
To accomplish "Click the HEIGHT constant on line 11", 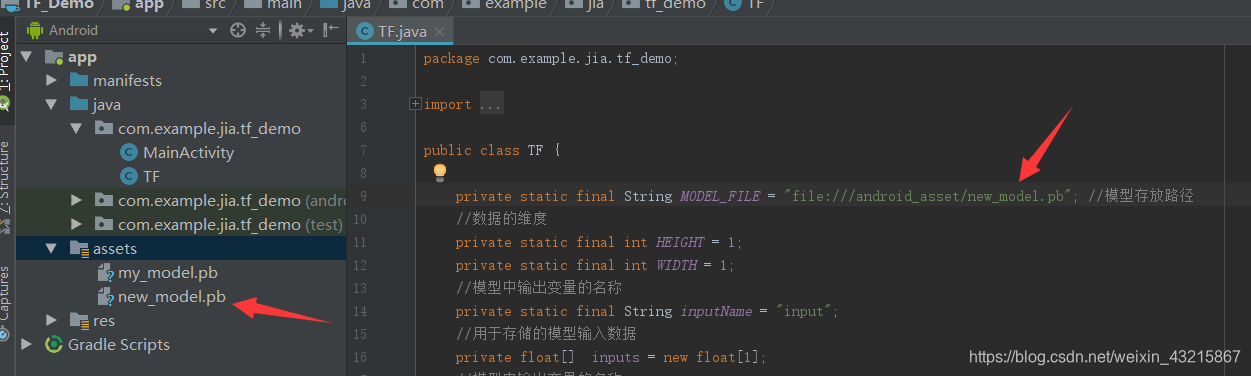I will [x=680, y=242].
